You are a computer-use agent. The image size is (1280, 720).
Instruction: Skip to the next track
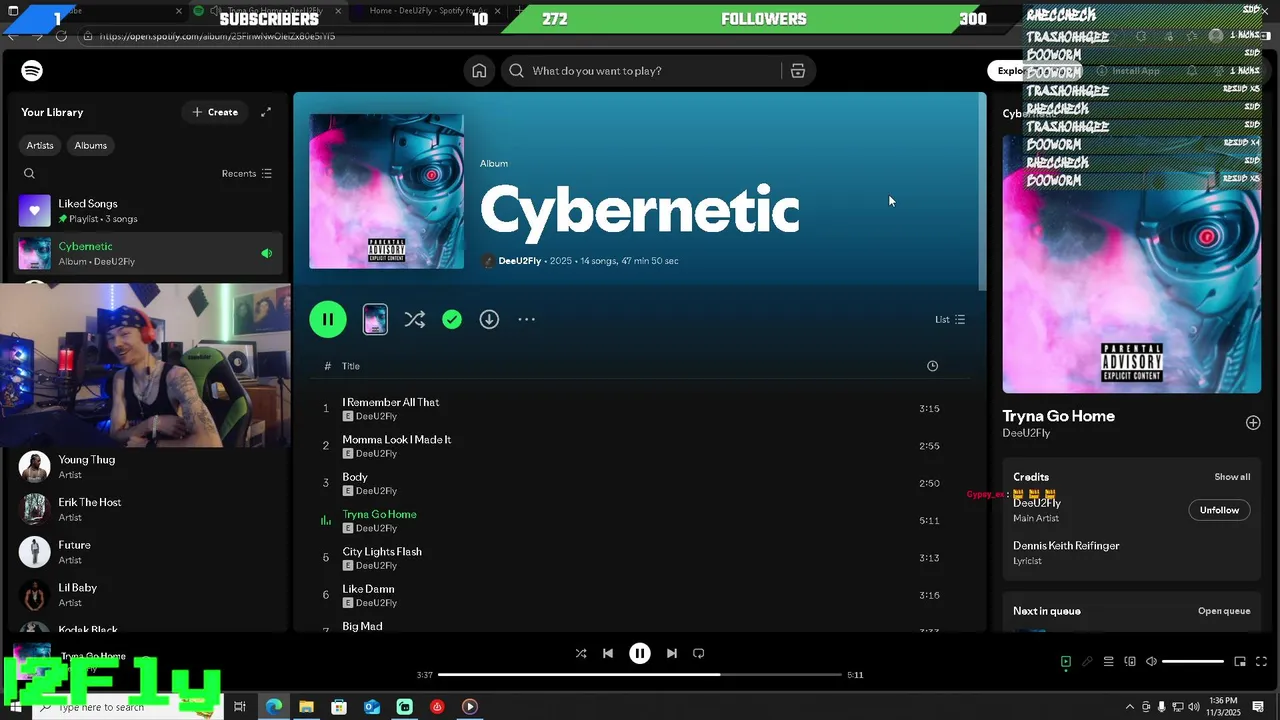[x=672, y=653]
